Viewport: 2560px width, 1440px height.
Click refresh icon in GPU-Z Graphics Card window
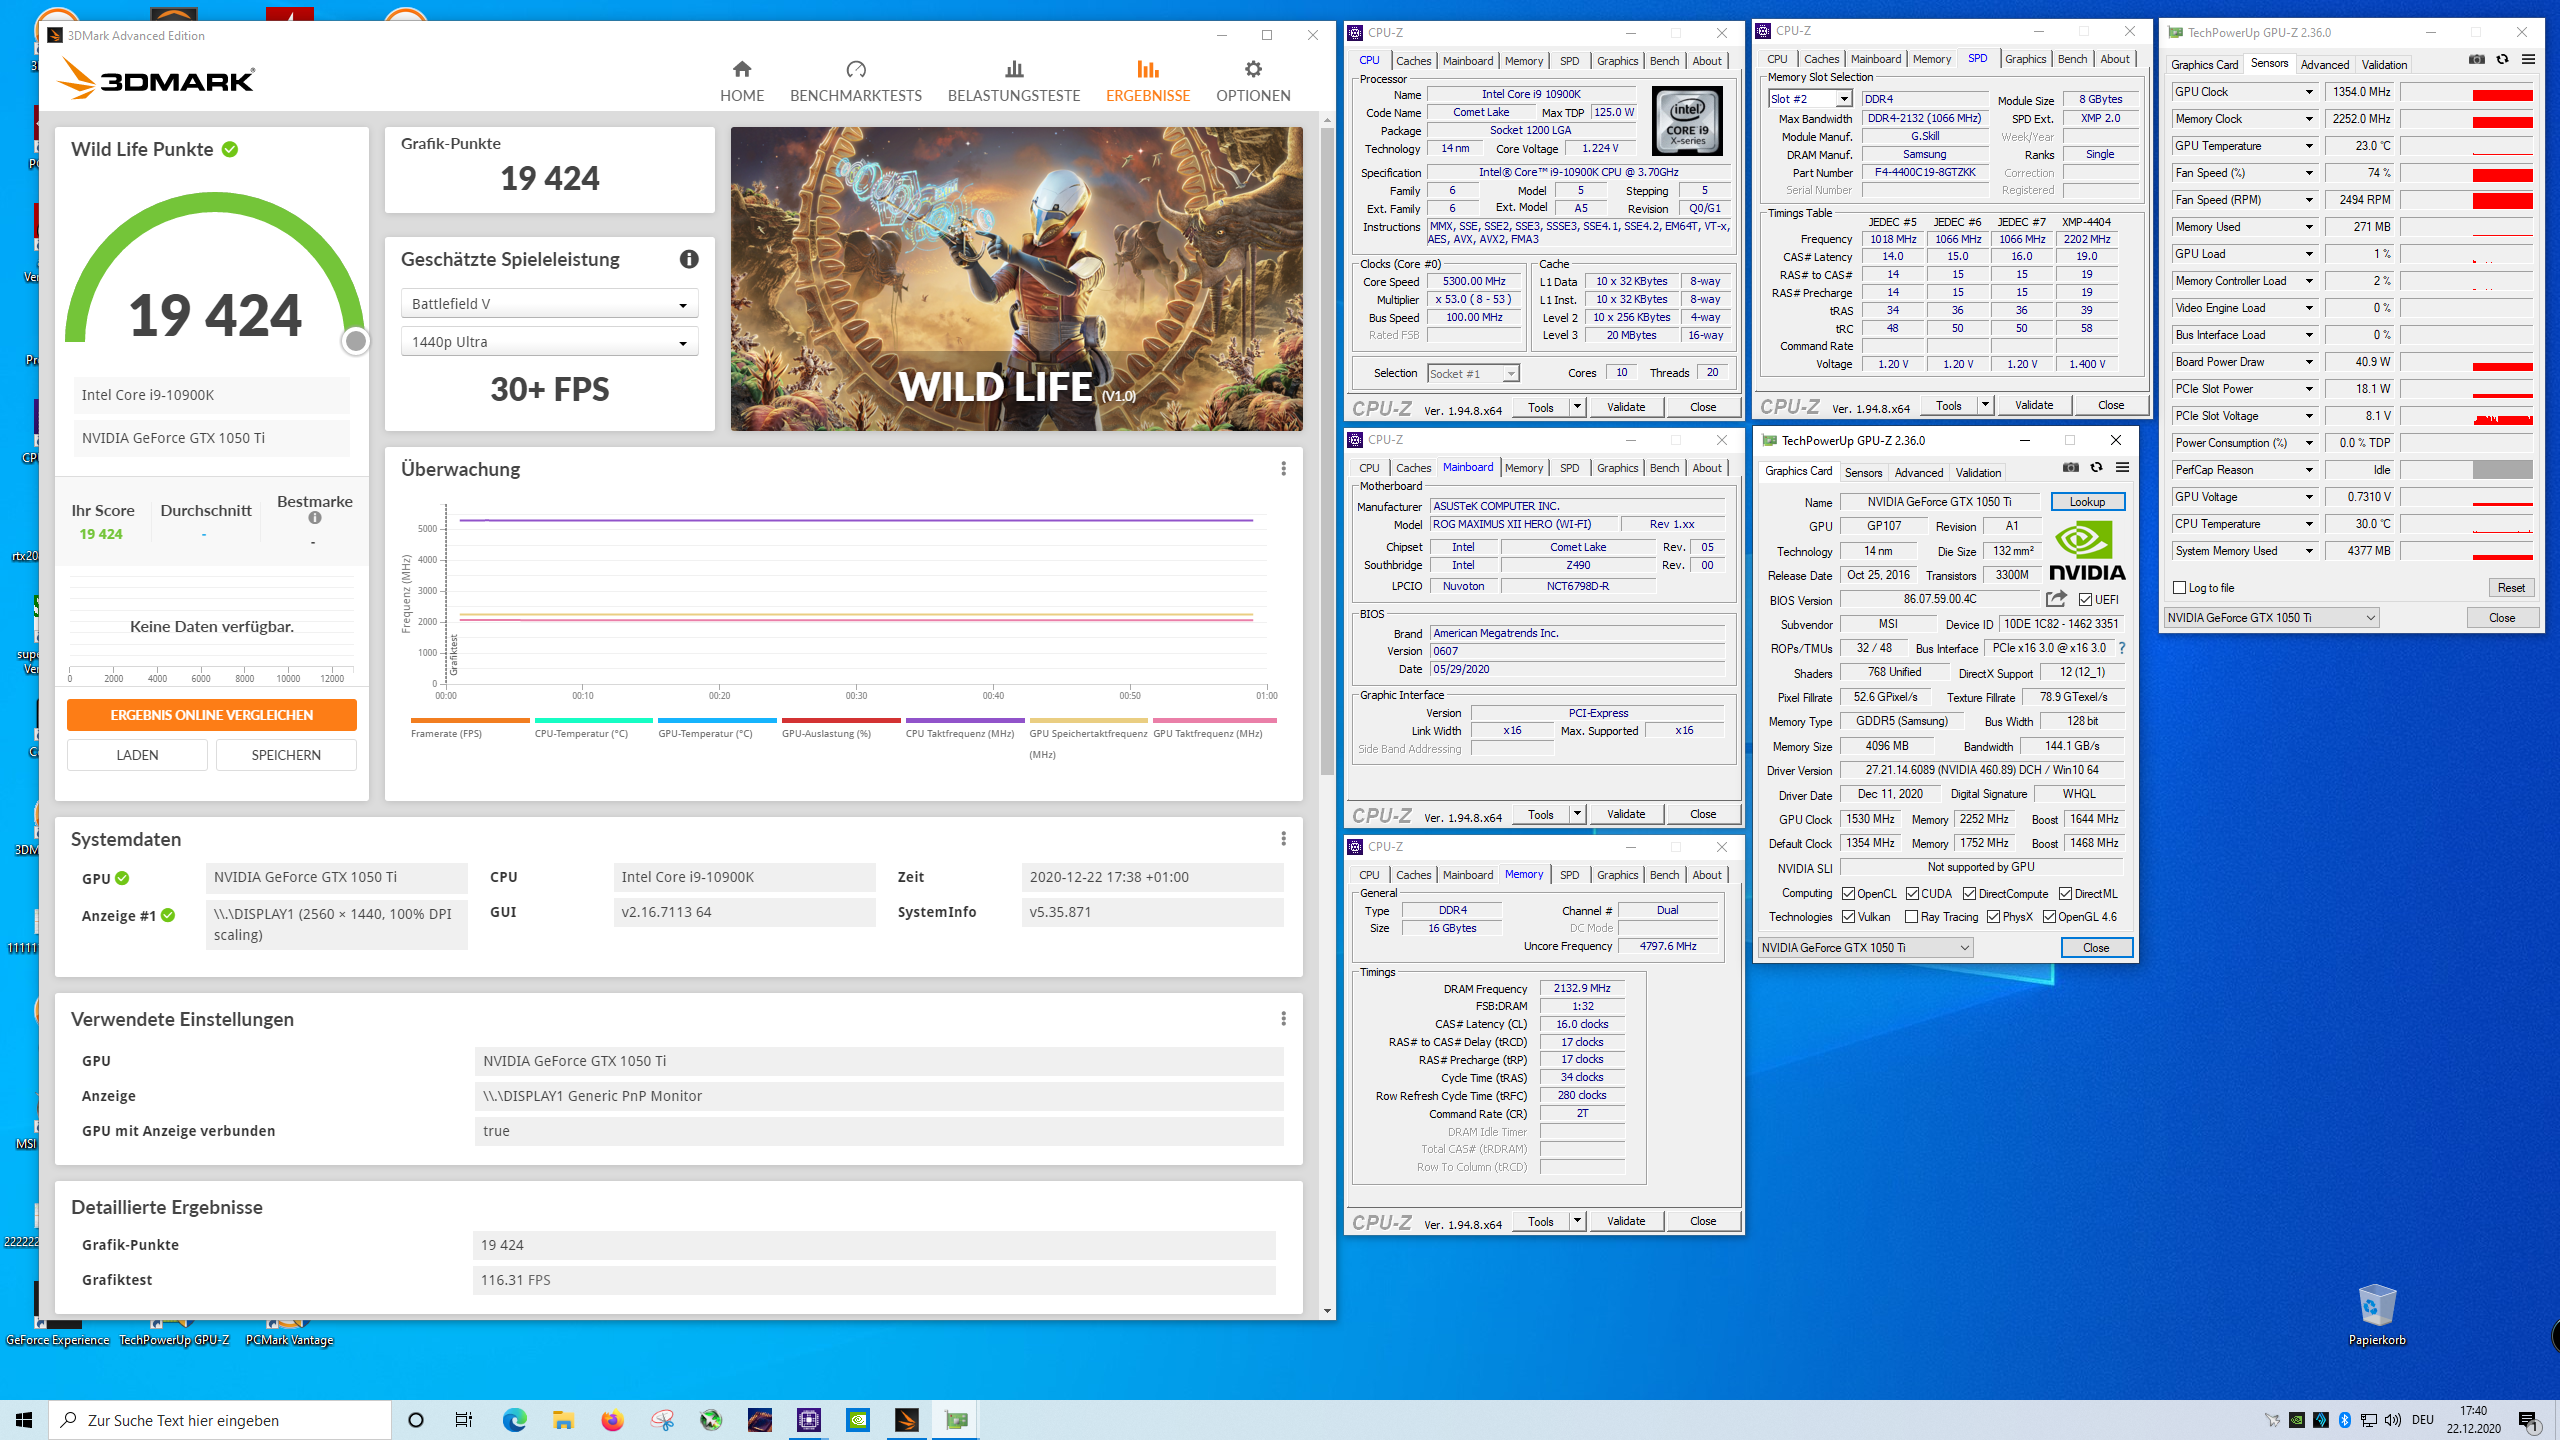(2097, 468)
